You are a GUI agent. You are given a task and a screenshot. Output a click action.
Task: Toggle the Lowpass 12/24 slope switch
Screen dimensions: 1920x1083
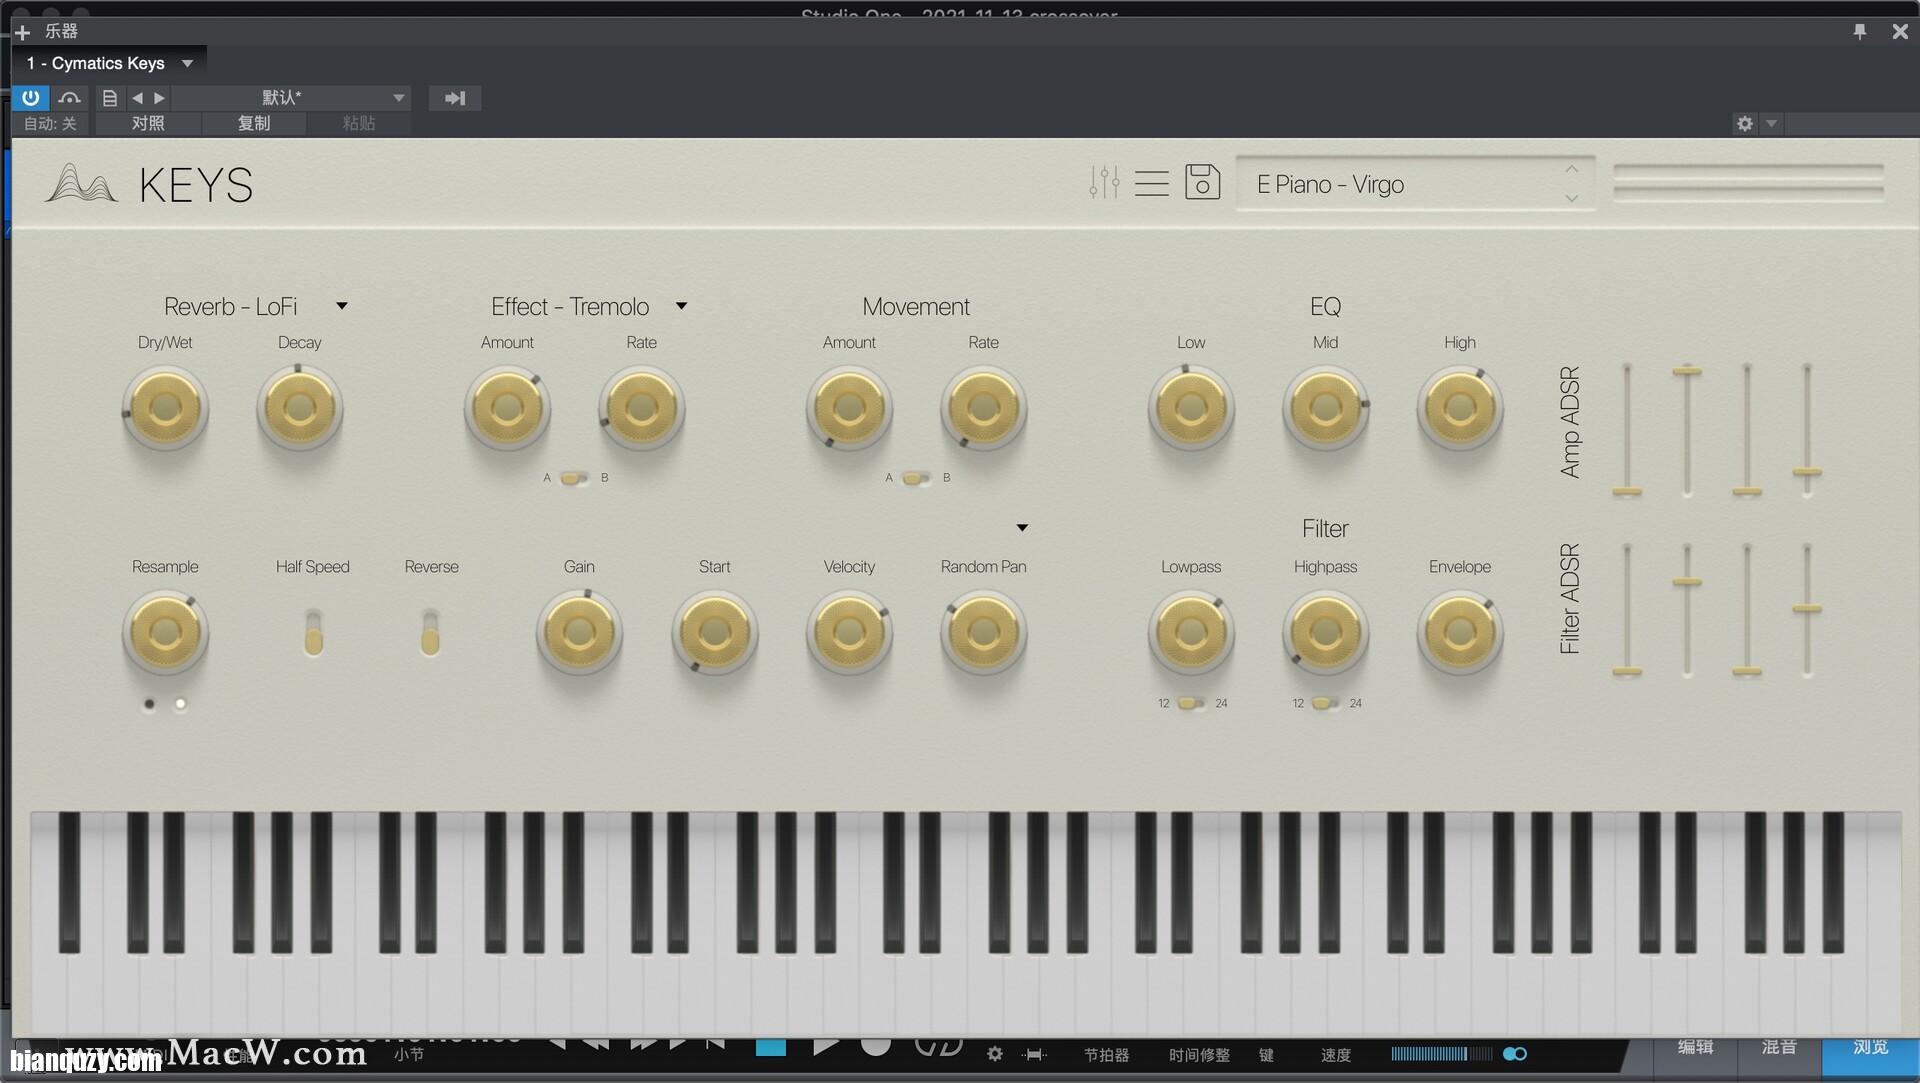point(1191,703)
